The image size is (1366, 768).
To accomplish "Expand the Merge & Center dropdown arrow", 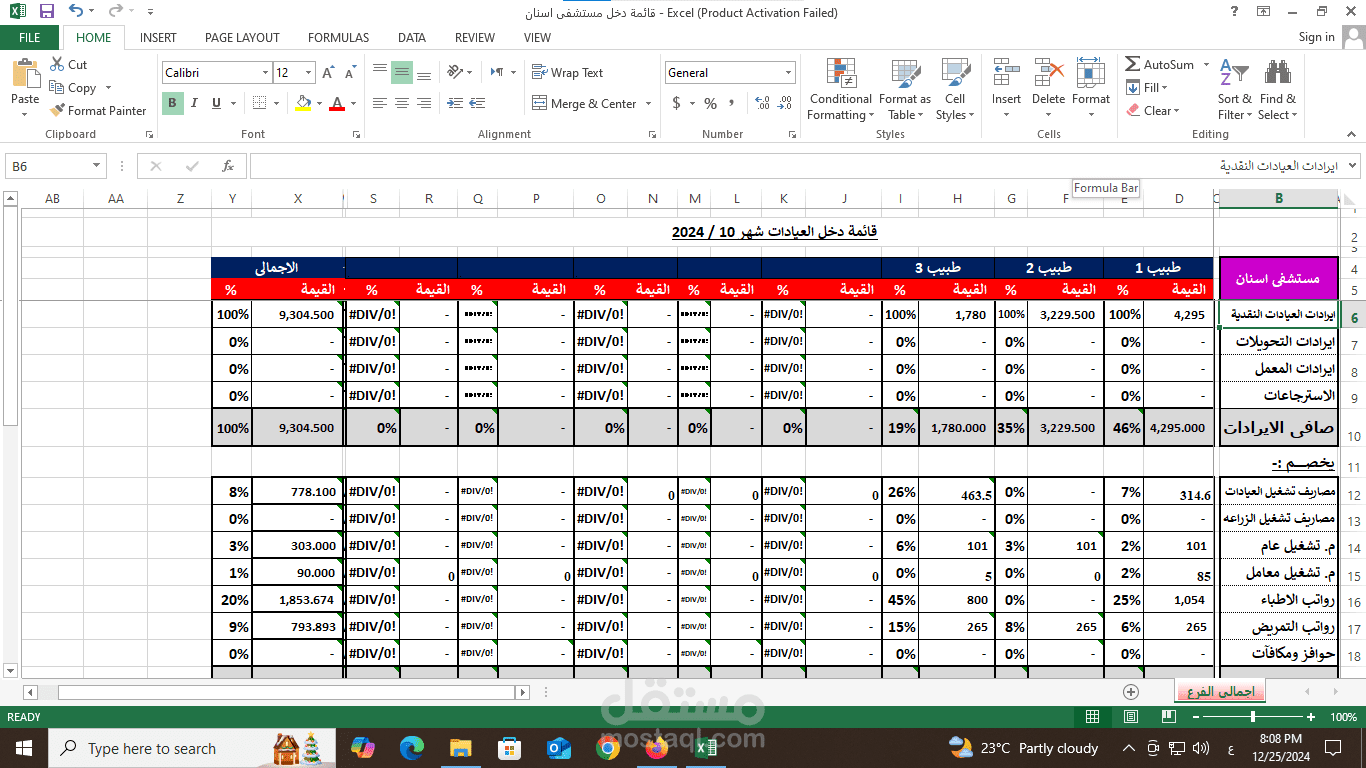I will pos(648,104).
